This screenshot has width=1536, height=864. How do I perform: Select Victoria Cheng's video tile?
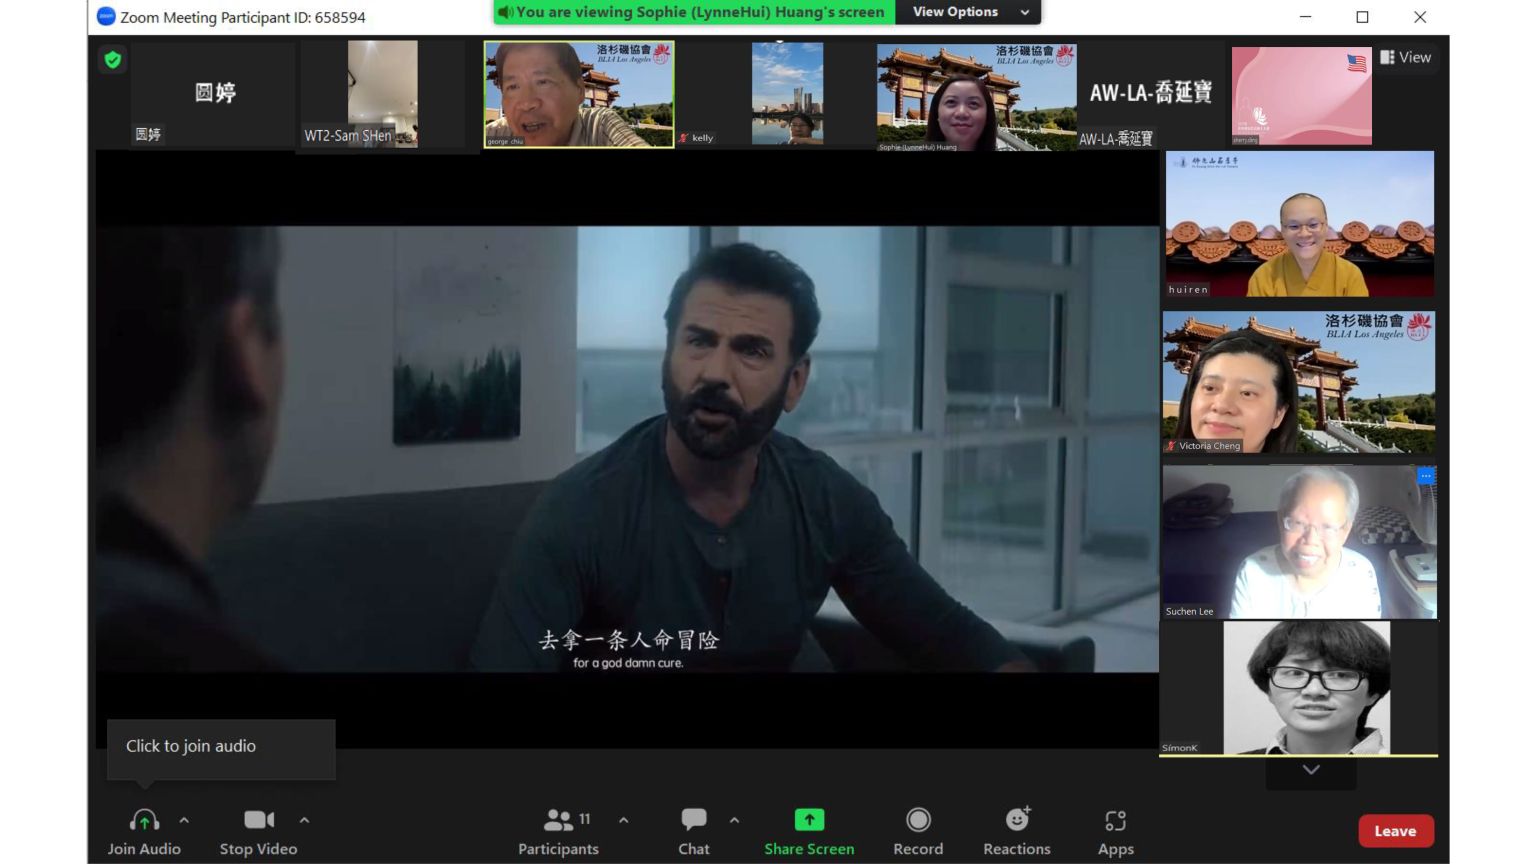[1299, 382]
